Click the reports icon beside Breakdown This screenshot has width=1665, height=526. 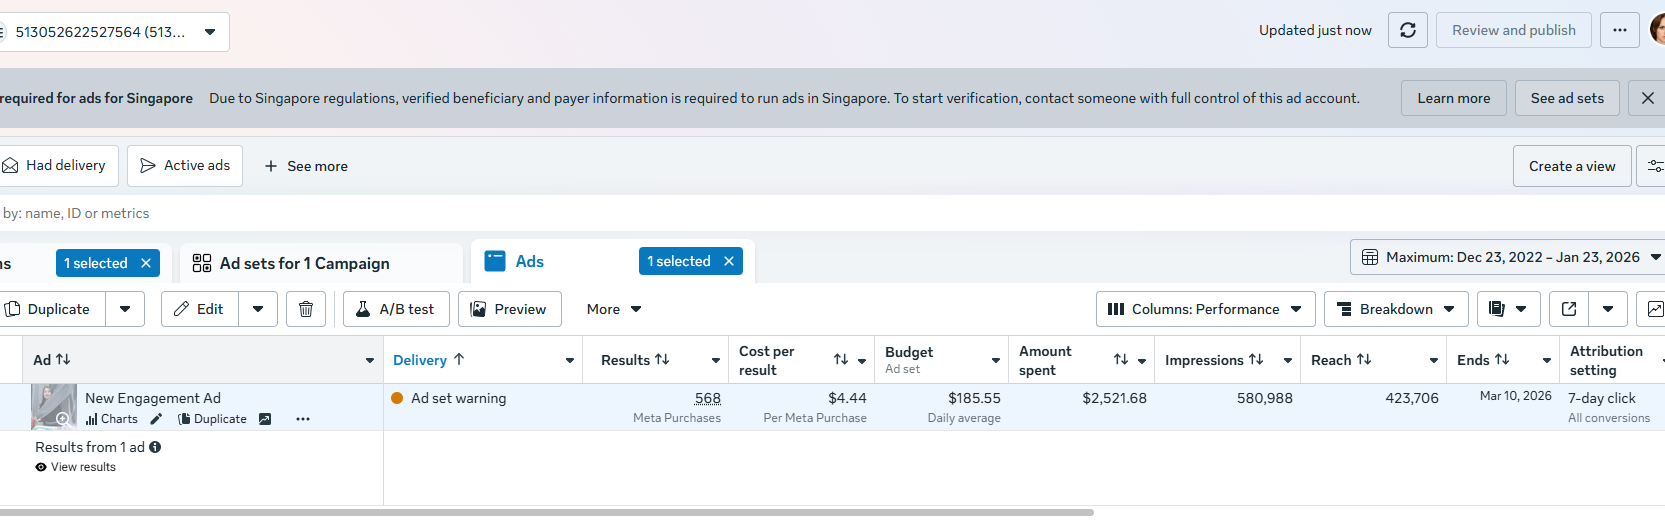coord(1497,309)
